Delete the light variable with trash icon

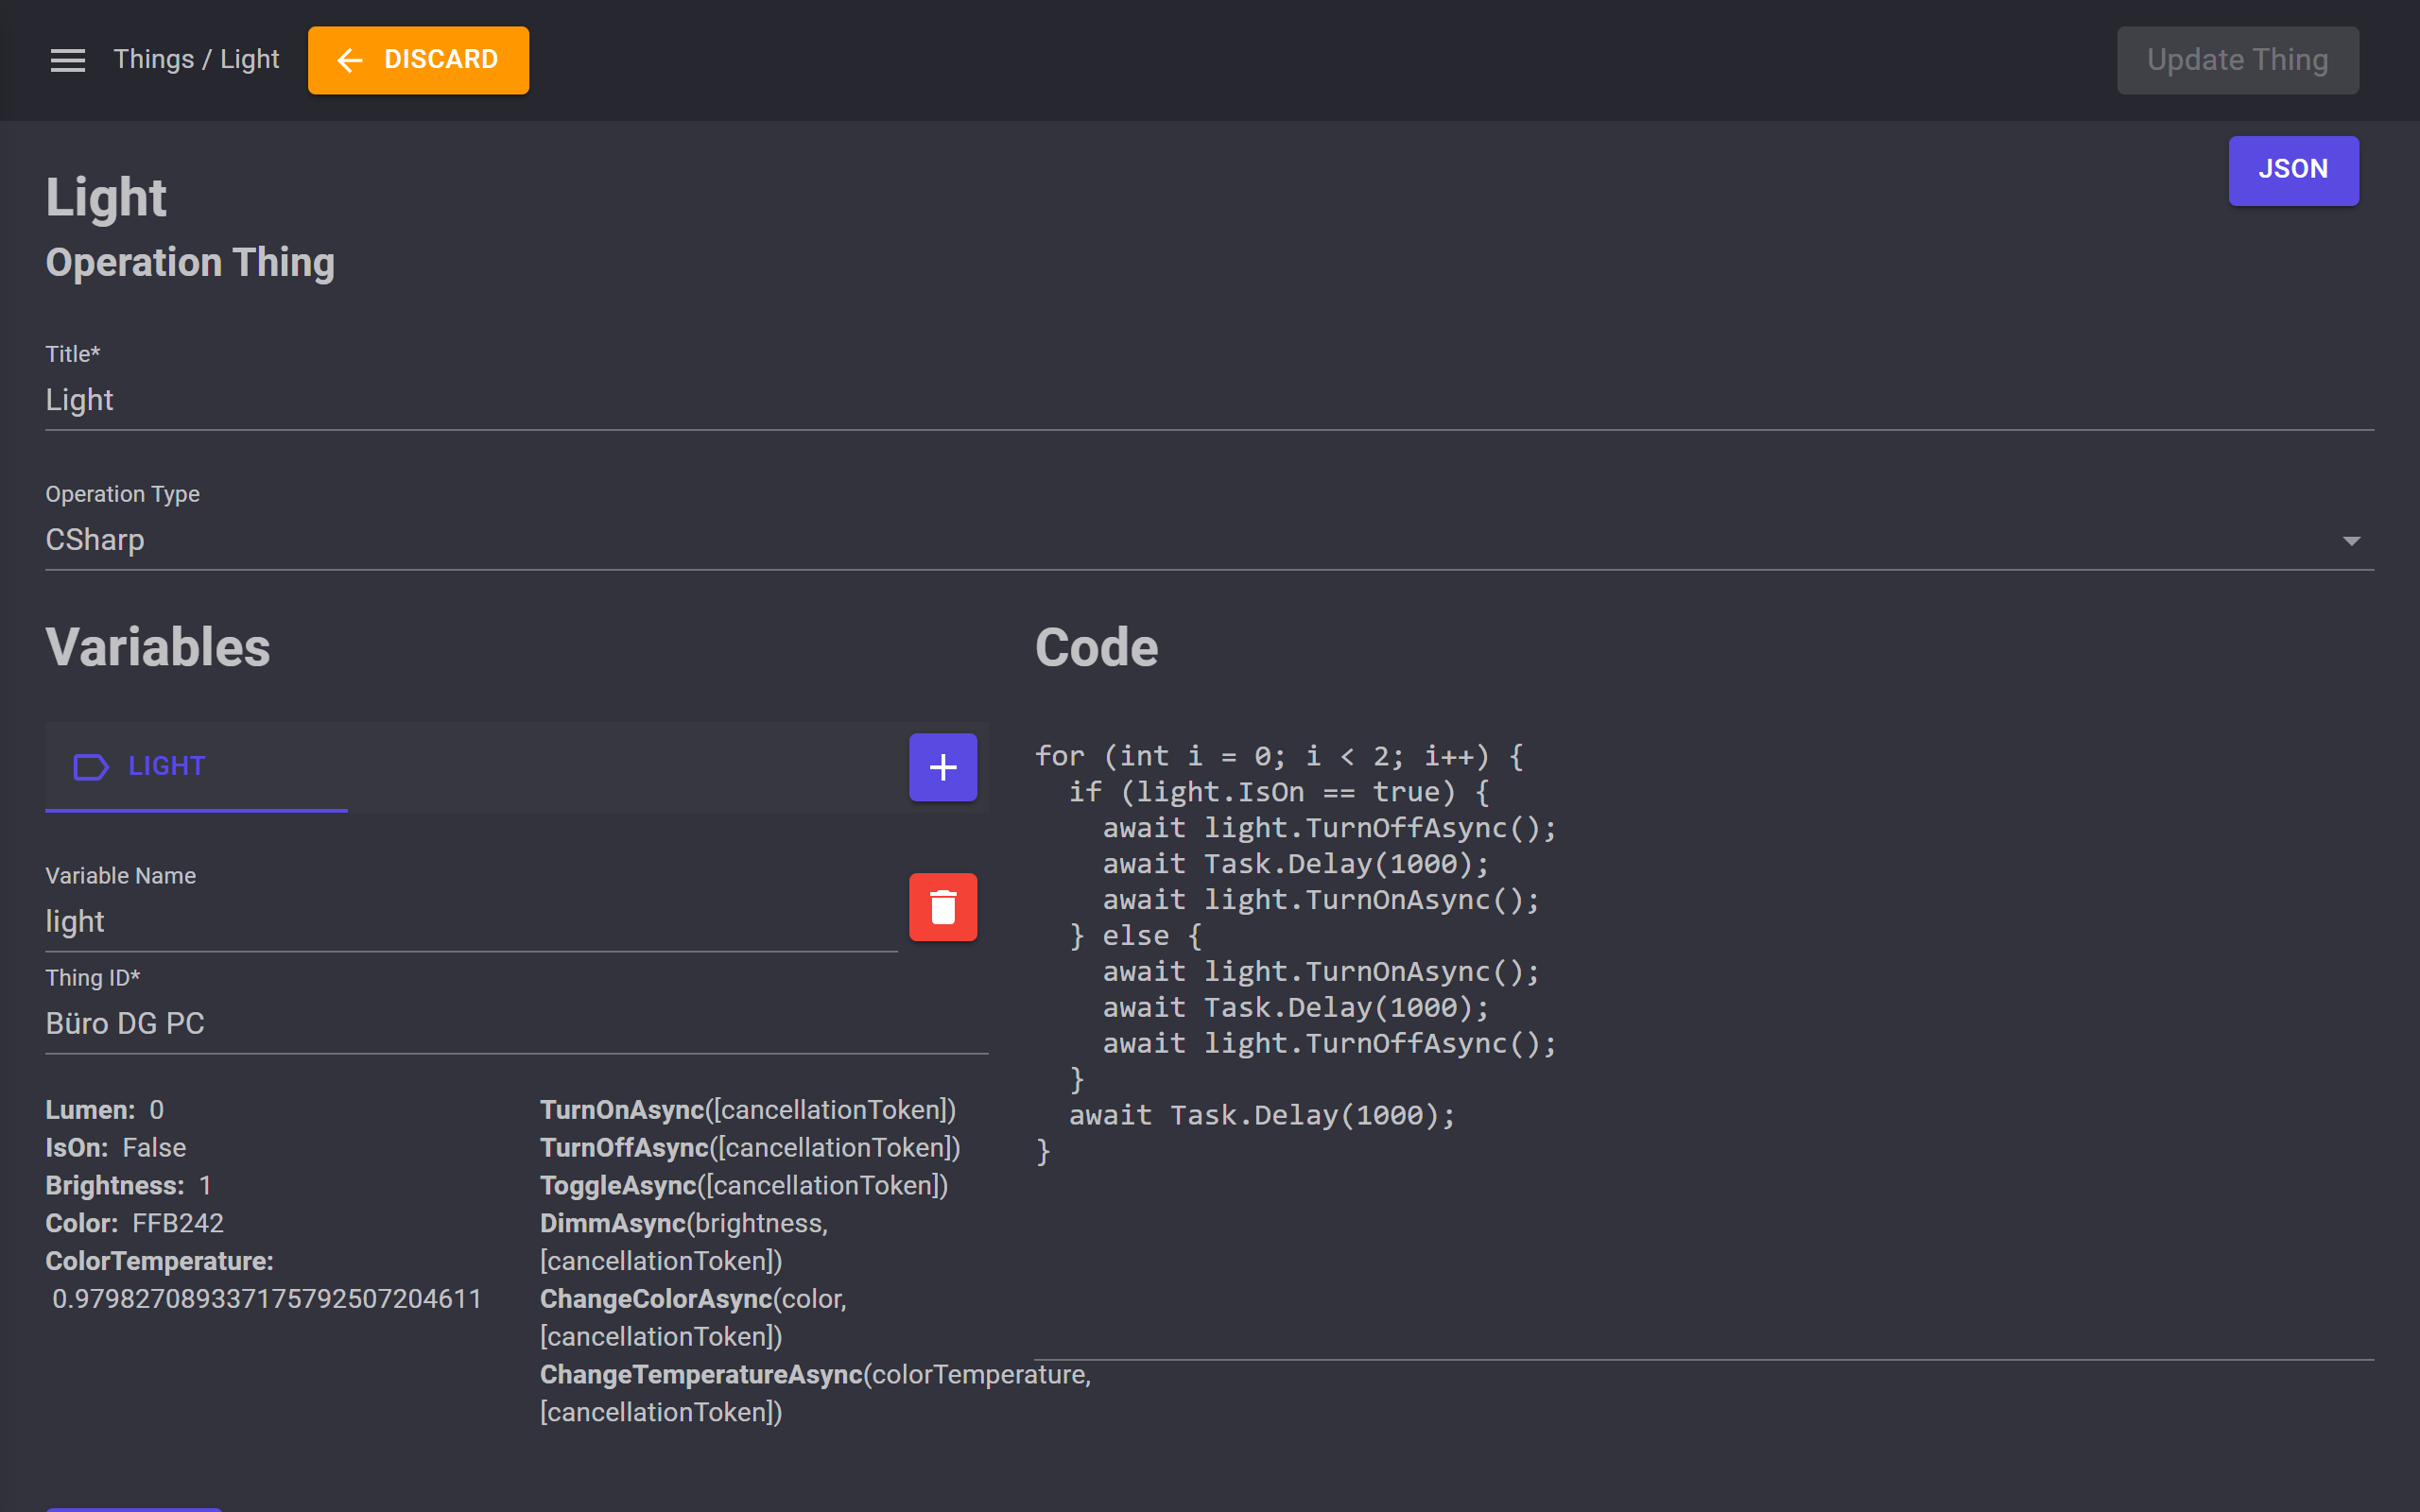[x=942, y=907]
